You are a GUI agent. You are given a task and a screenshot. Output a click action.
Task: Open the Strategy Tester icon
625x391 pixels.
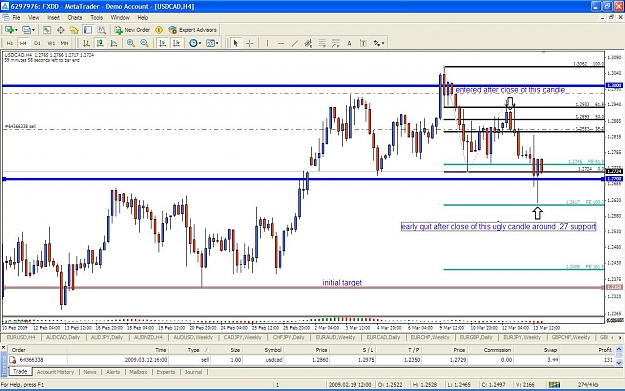[102, 30]
